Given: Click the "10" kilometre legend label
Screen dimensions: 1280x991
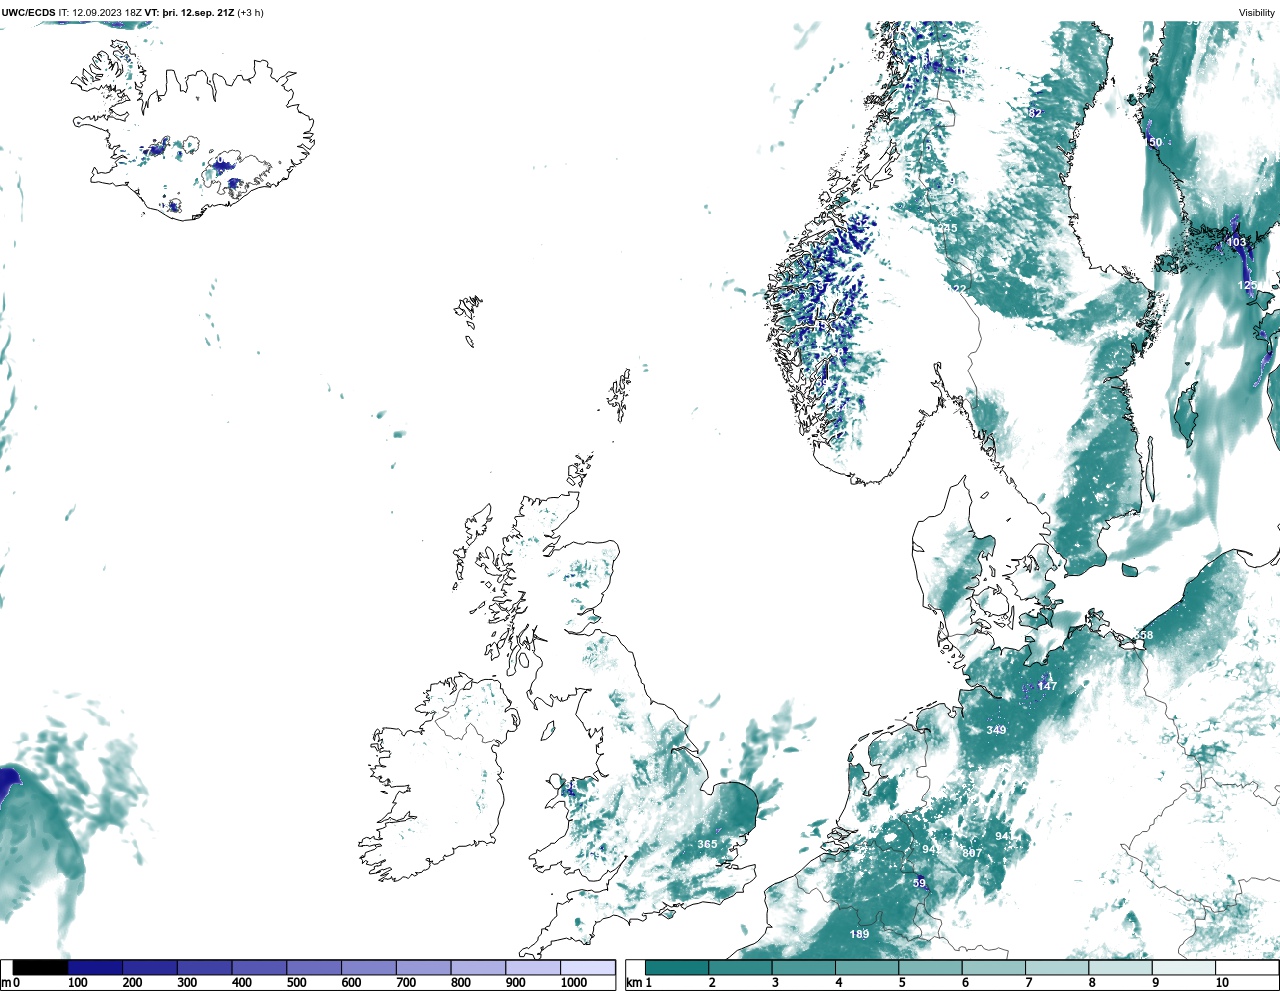Looking at the screenshot, I should pos(1222,983).
